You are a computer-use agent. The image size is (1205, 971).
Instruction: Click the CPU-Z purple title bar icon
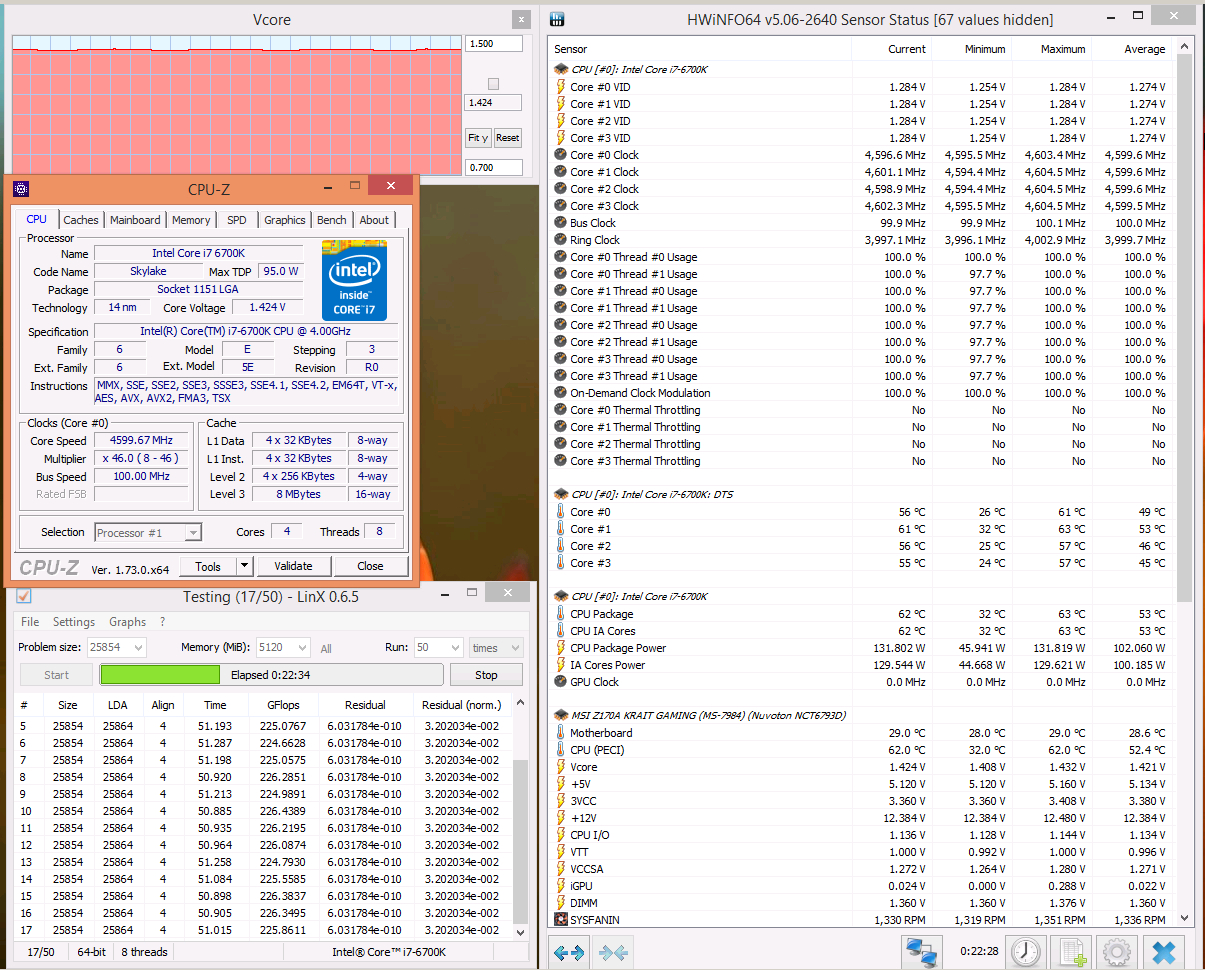tap(21, 188)
